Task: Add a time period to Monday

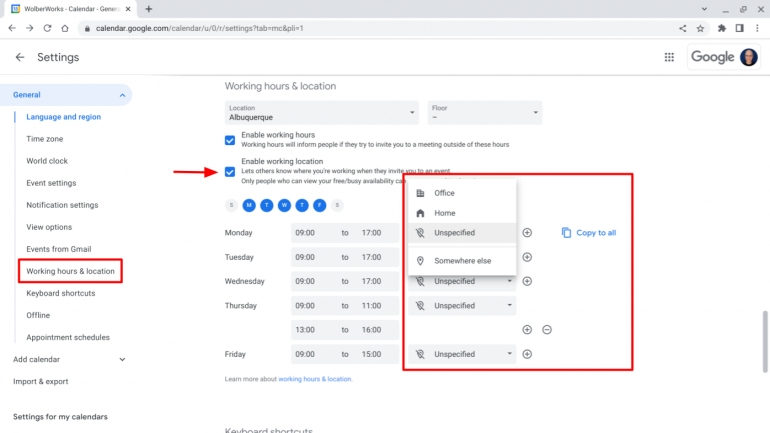Action: [527, 233]
